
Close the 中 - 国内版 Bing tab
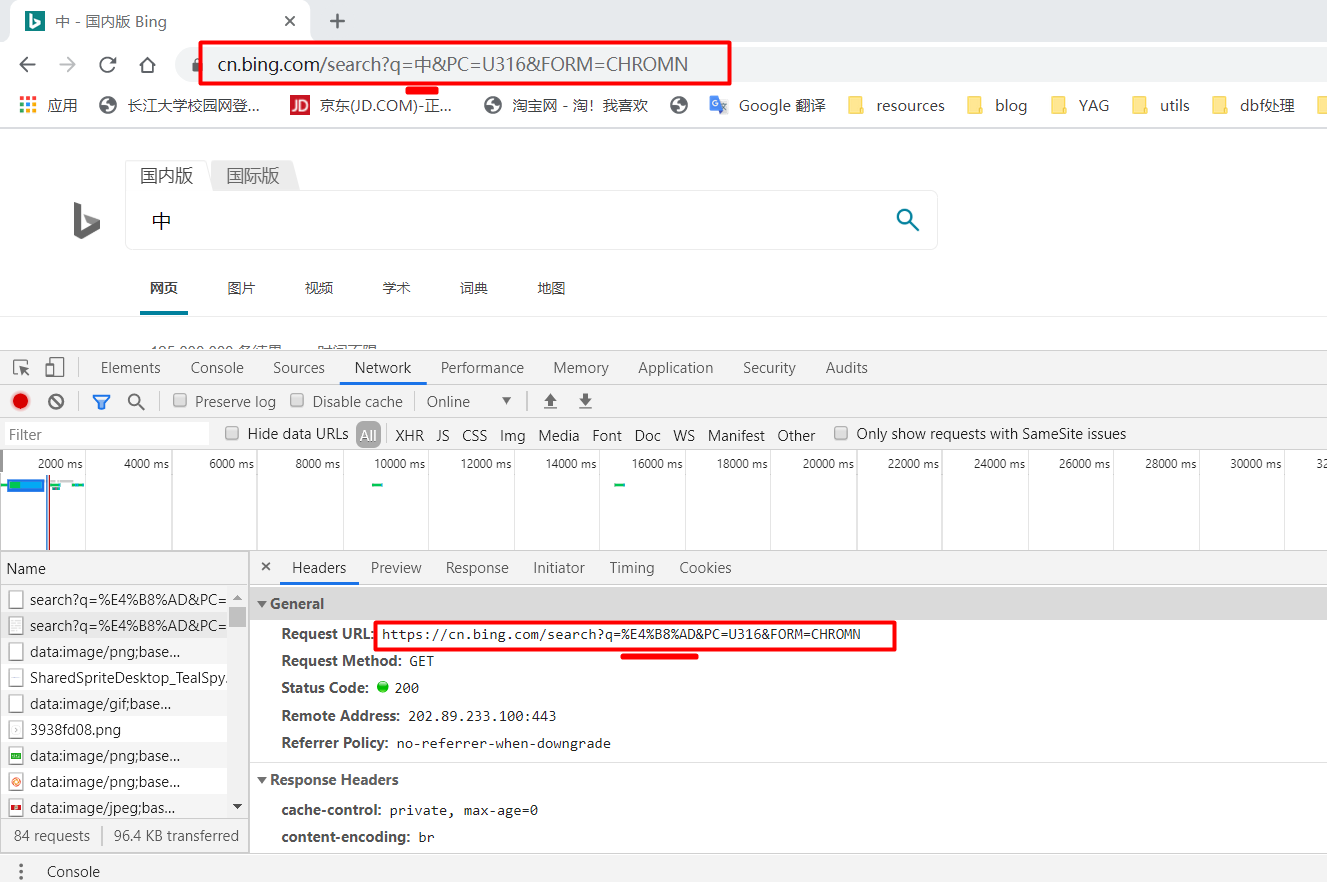pyautogui.click(x=290, y=21)
